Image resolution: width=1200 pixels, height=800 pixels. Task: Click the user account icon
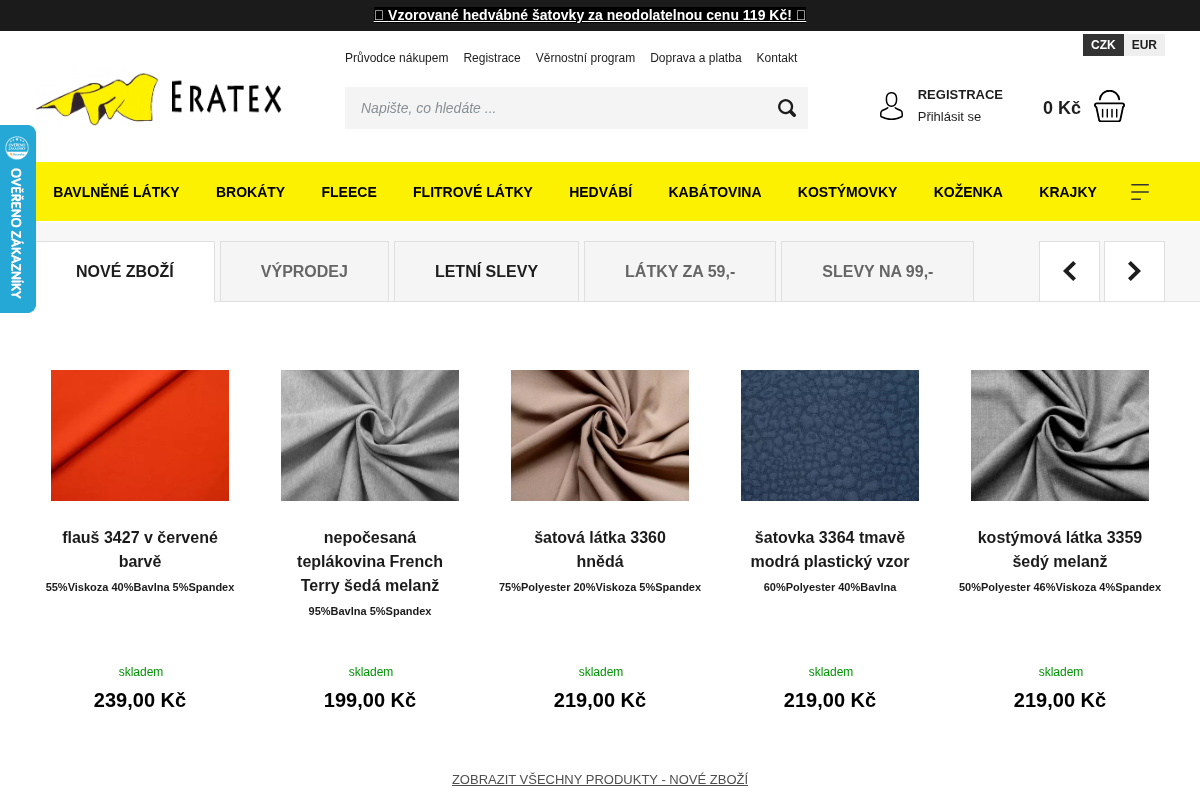point(891,106)
